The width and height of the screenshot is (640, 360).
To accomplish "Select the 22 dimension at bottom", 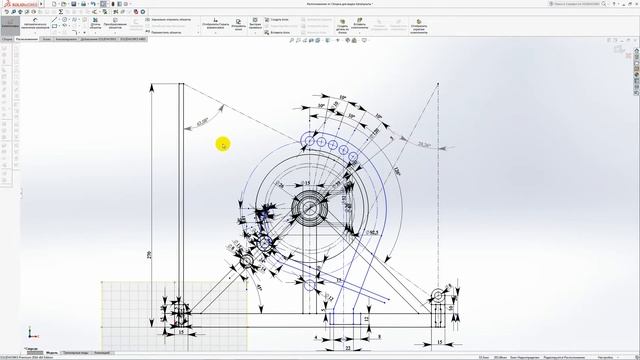I will (348, 348).
